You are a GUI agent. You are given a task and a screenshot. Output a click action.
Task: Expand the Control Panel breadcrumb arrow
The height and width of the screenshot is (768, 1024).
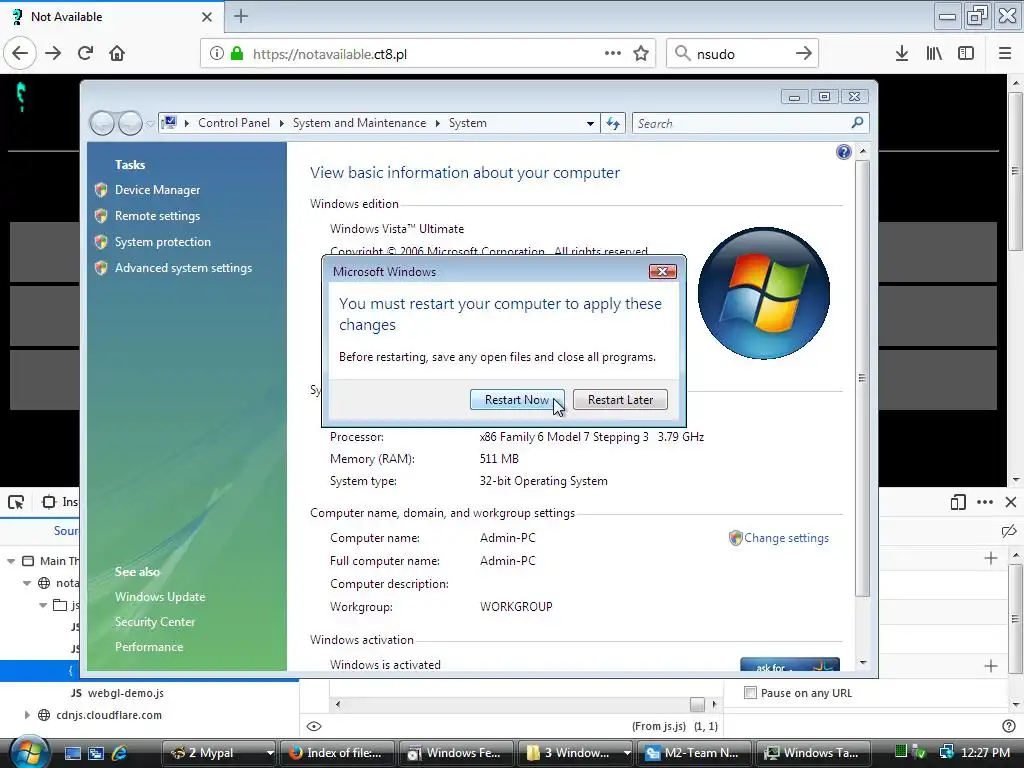click(x=282, y=123)
